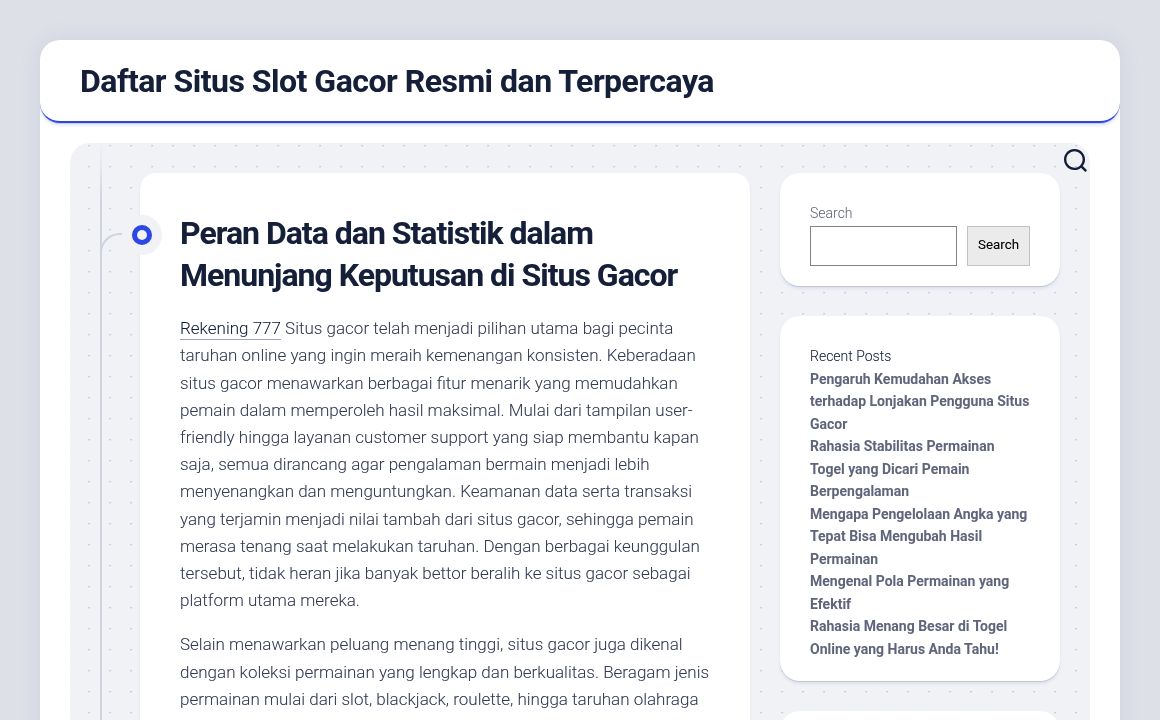Open 'Rahasia Stabilitas Permainan Togel yang Dicari Pemain'
Viewport: 1160px width, 720px height.
coord(902,468)
